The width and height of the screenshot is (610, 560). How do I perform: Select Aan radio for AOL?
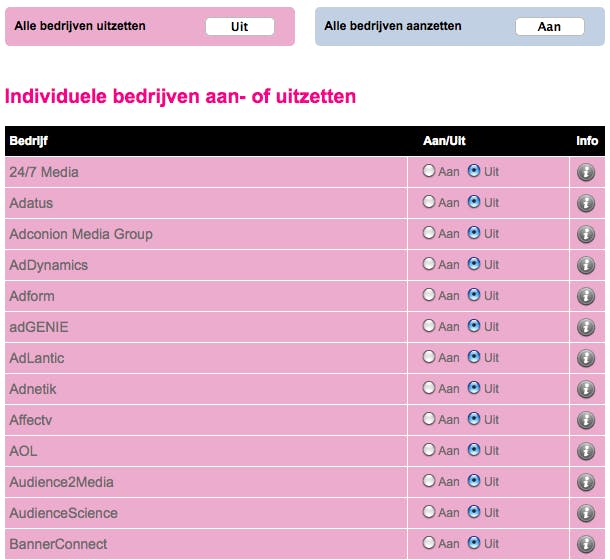click(x=428, y=449)
